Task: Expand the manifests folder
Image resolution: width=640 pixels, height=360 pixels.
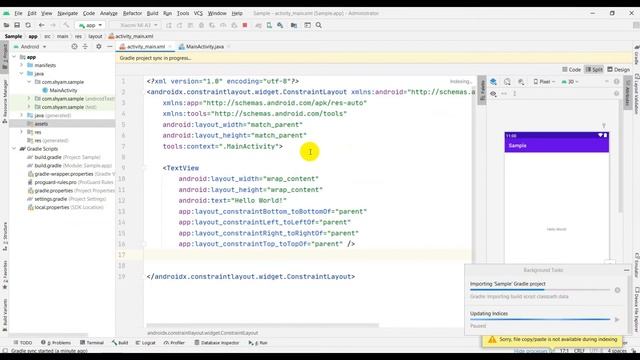Action: (x=22, y=65)
